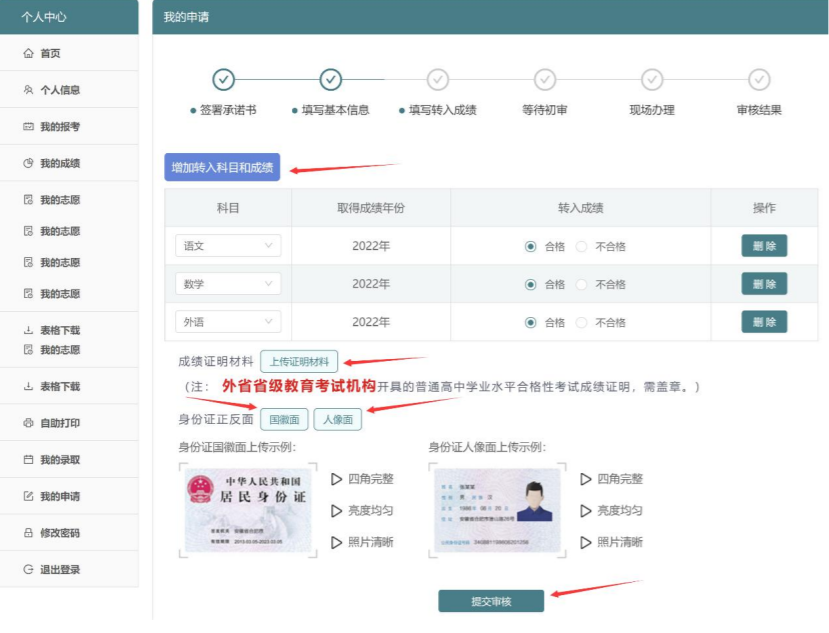The width and height of the screenshot is (829, 633).
Task: Select 不合格 for the 语文 row
Action: click(x=582, y=246)
